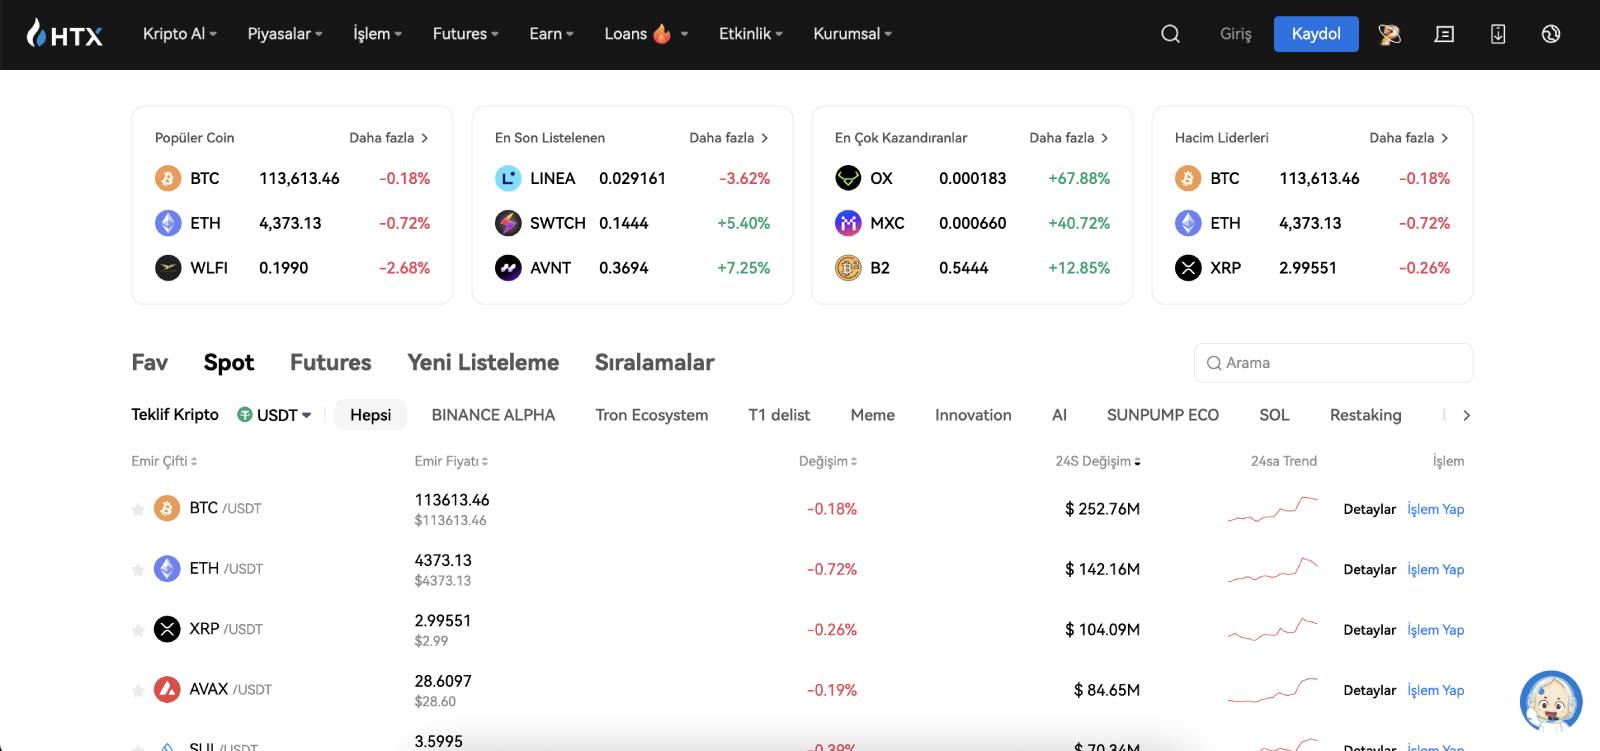Open Daha fazla in Popüler Coin card
The width and height of the screenshot is (1600, 751).
tap(389, 138)
